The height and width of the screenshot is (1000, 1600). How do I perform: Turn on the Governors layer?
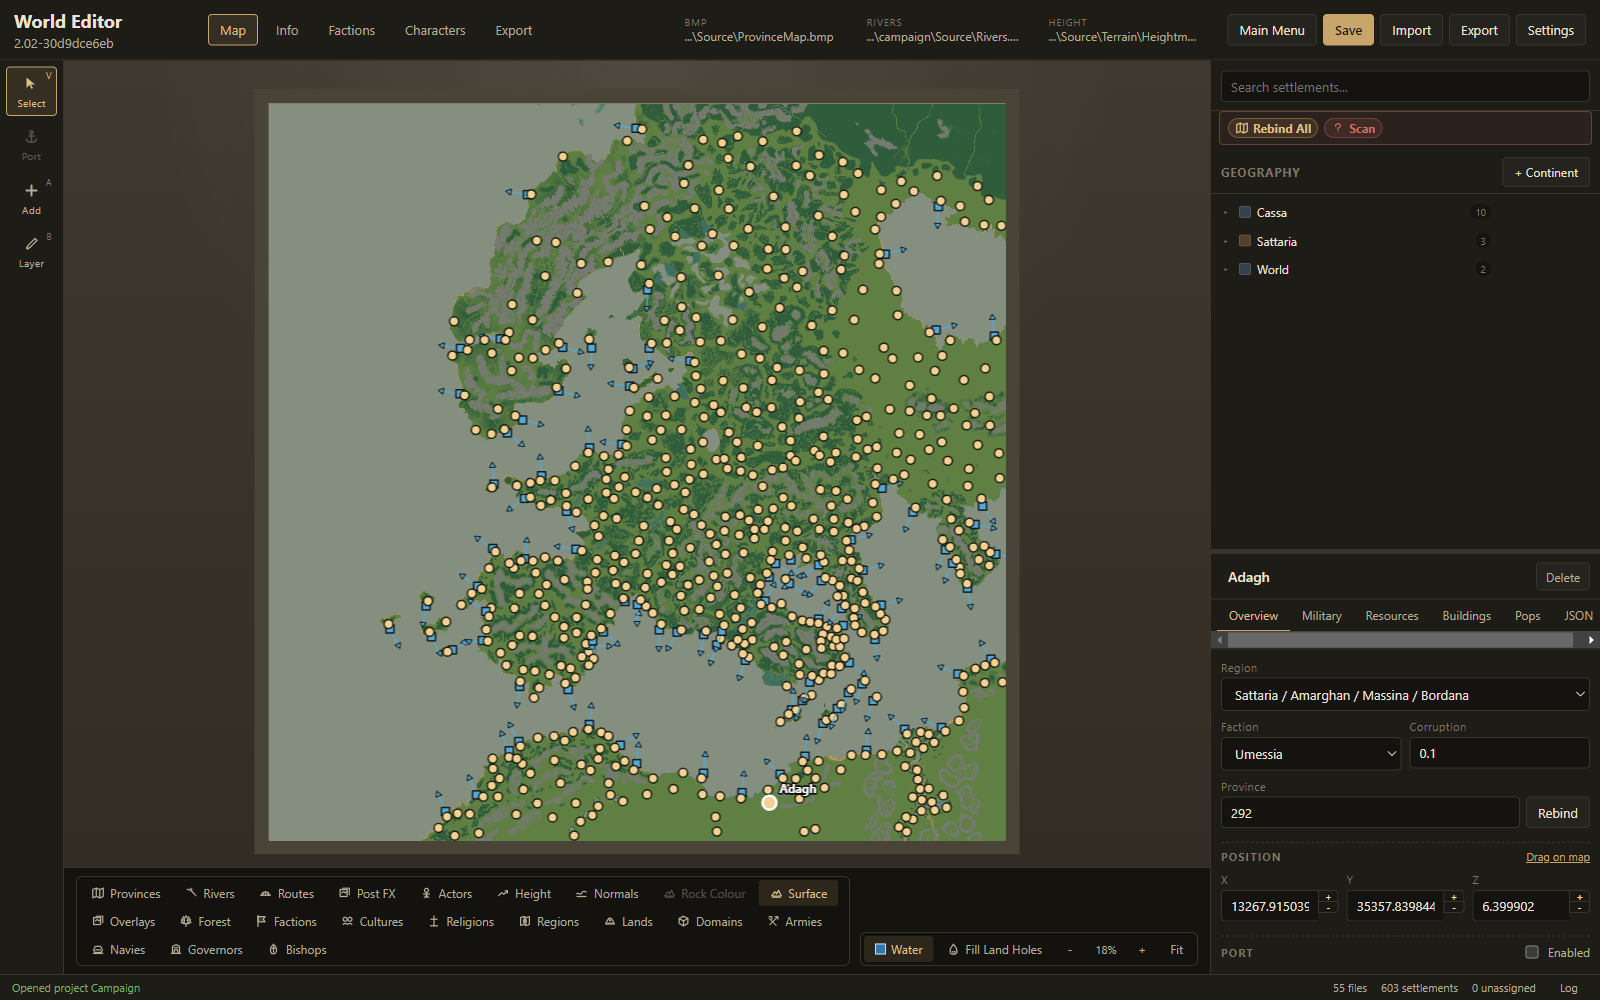tap(207, 950)
